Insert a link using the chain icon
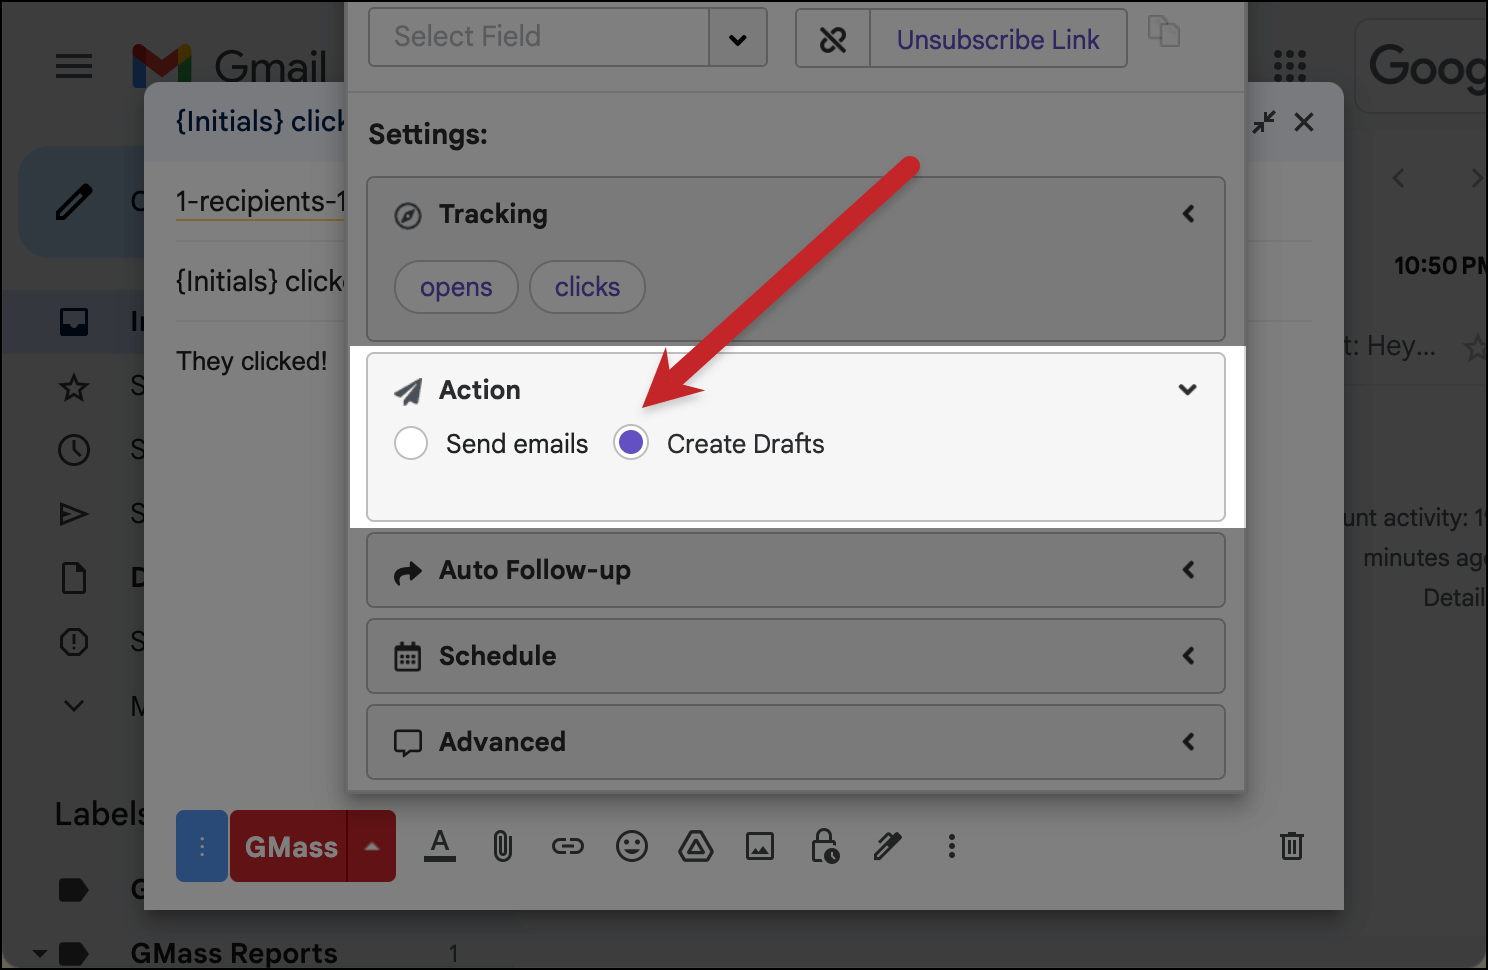The width and height of the screenshot is (1488, 970). [x=568, y=847]
